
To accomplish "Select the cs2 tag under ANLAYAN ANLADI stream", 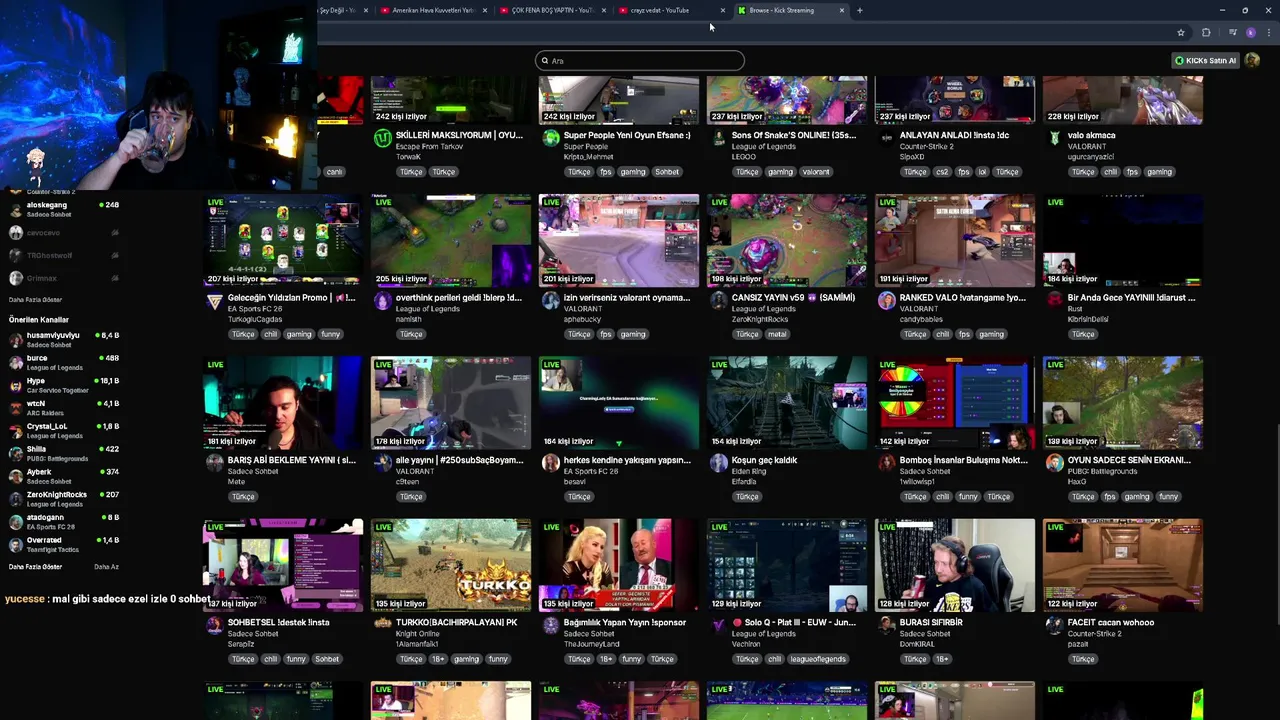I will click(x=941, y=172).
